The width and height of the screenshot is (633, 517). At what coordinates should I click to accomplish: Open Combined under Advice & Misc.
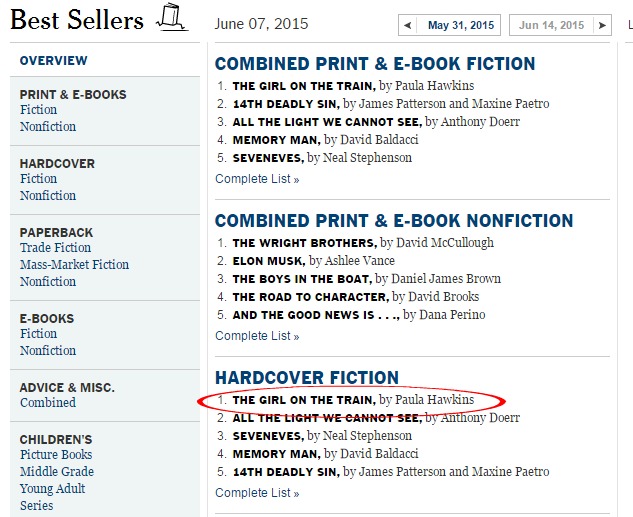(48, 403)
